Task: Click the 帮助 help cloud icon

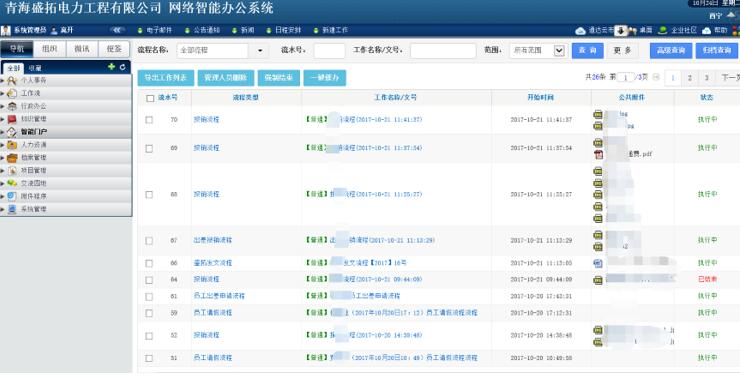Action: coord(706,31)
